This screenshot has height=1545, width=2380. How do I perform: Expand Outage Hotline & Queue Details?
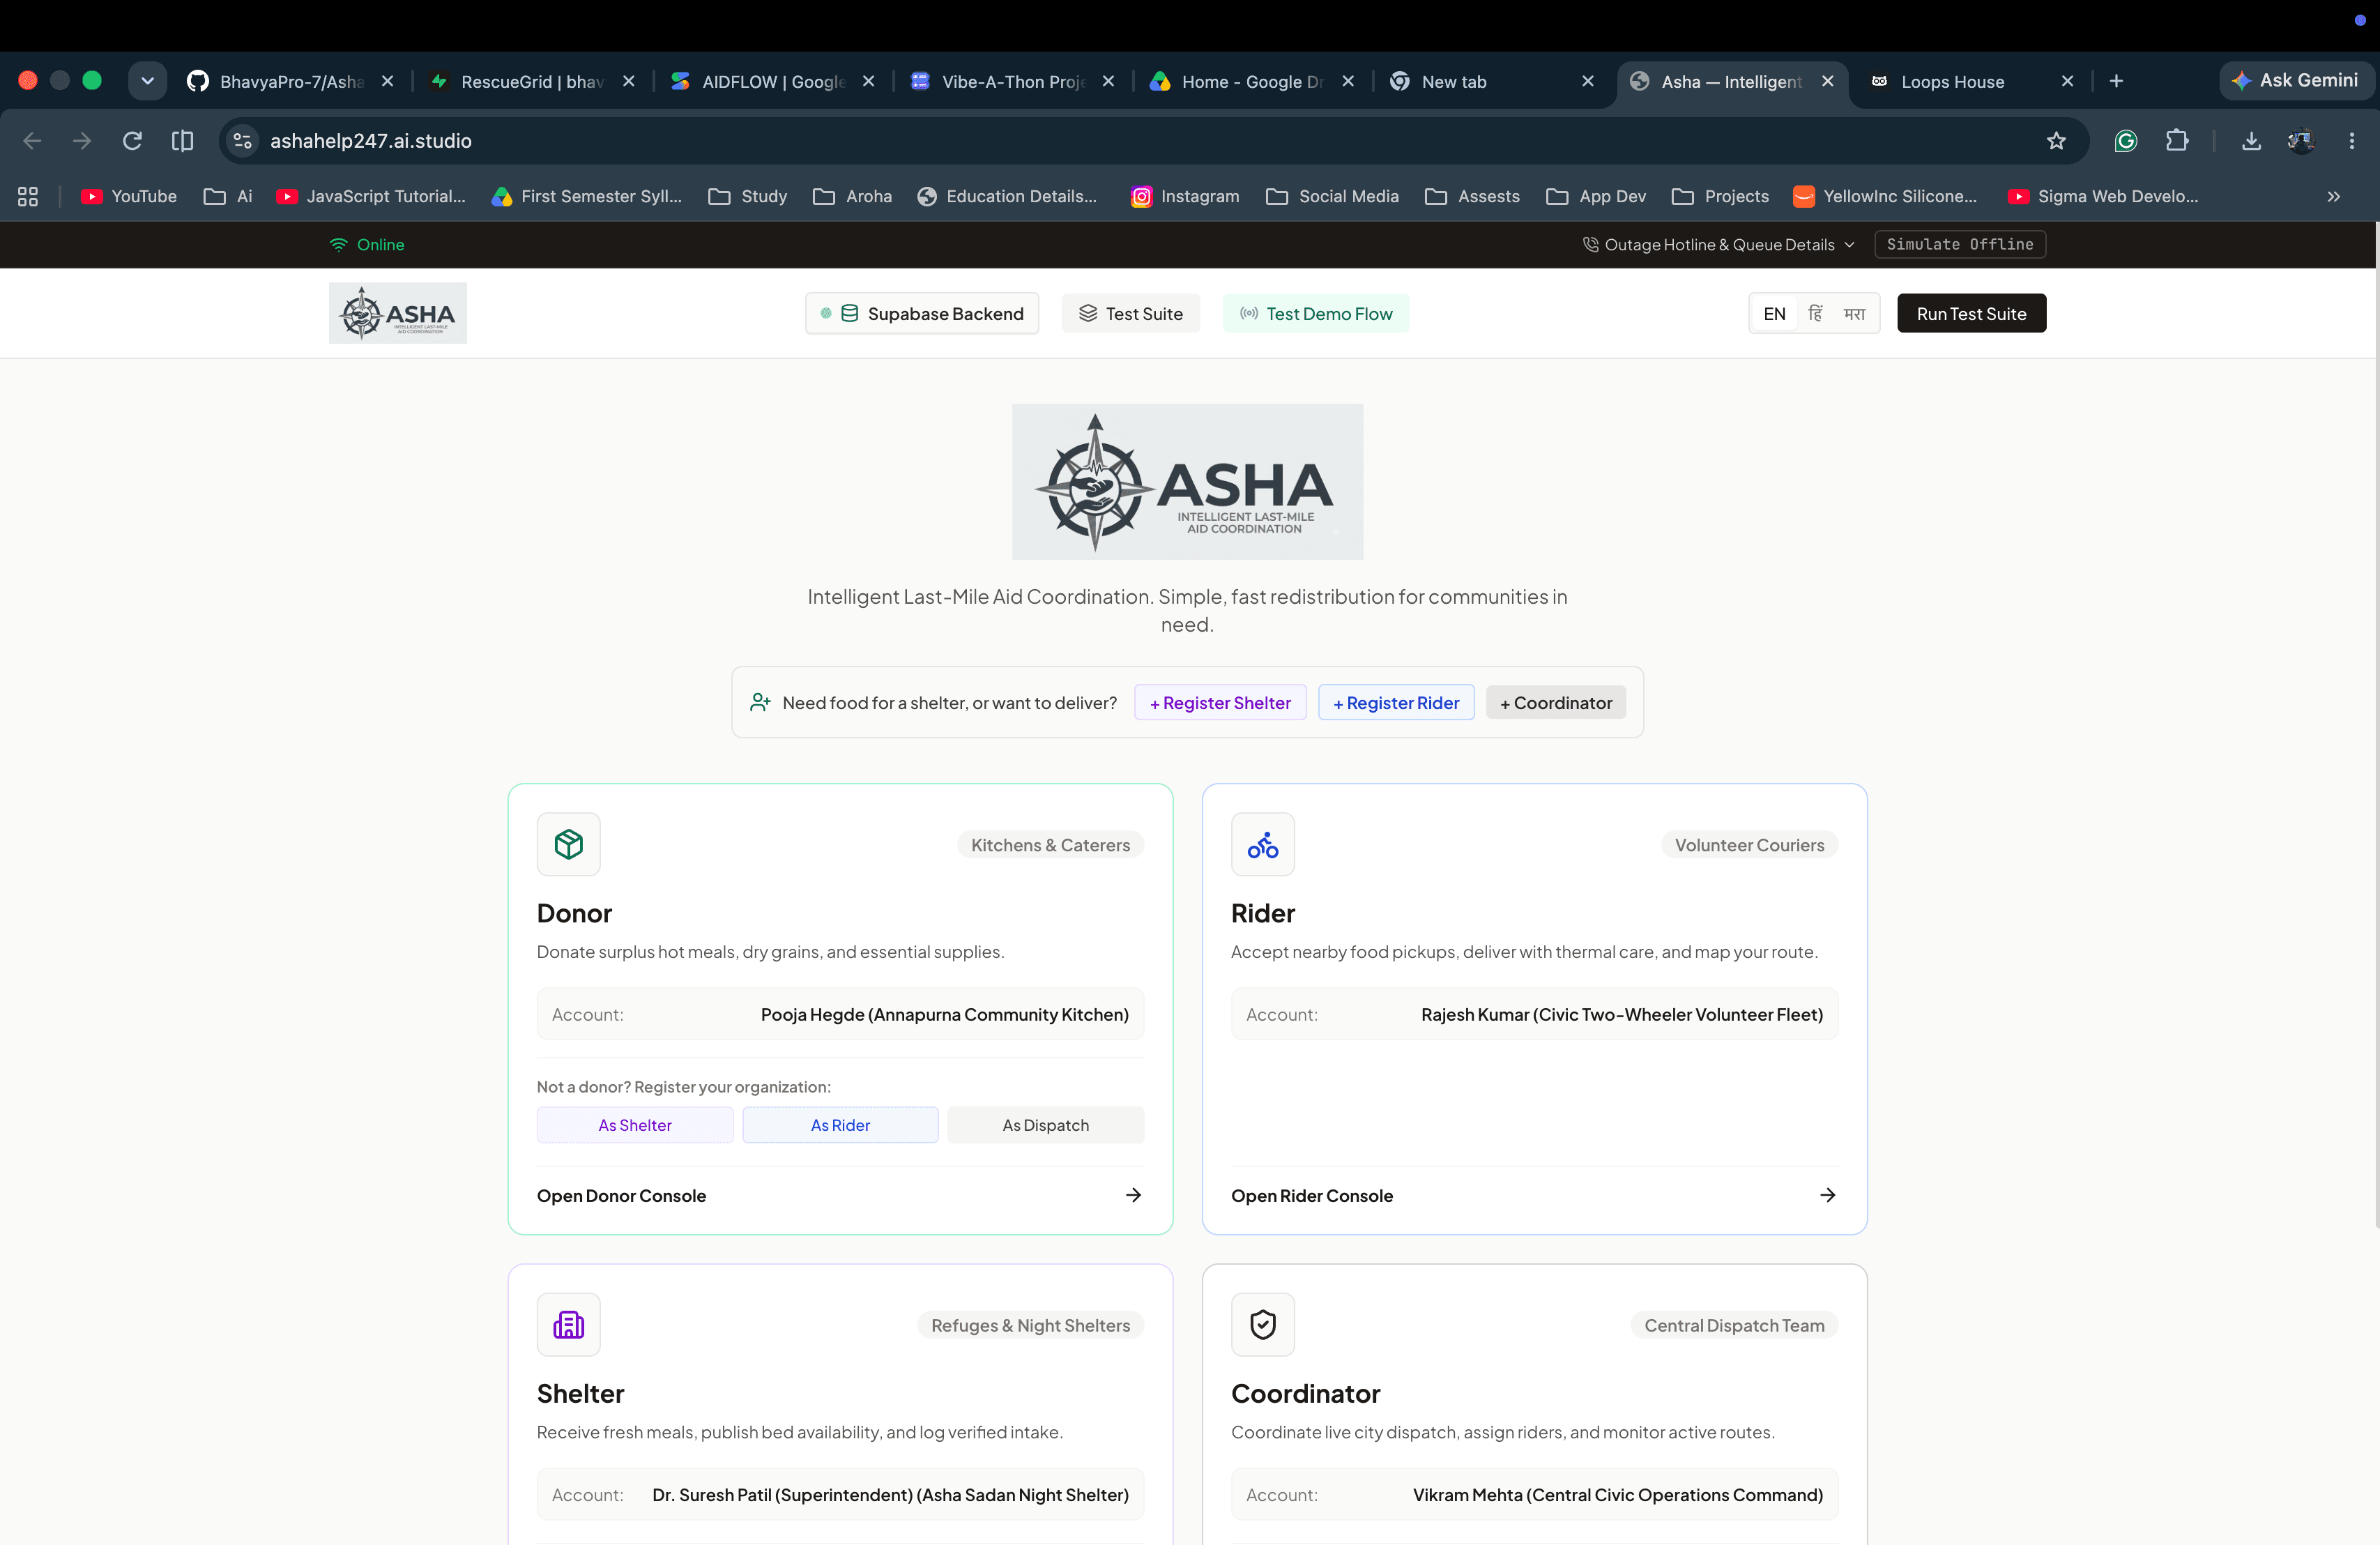1719,244
